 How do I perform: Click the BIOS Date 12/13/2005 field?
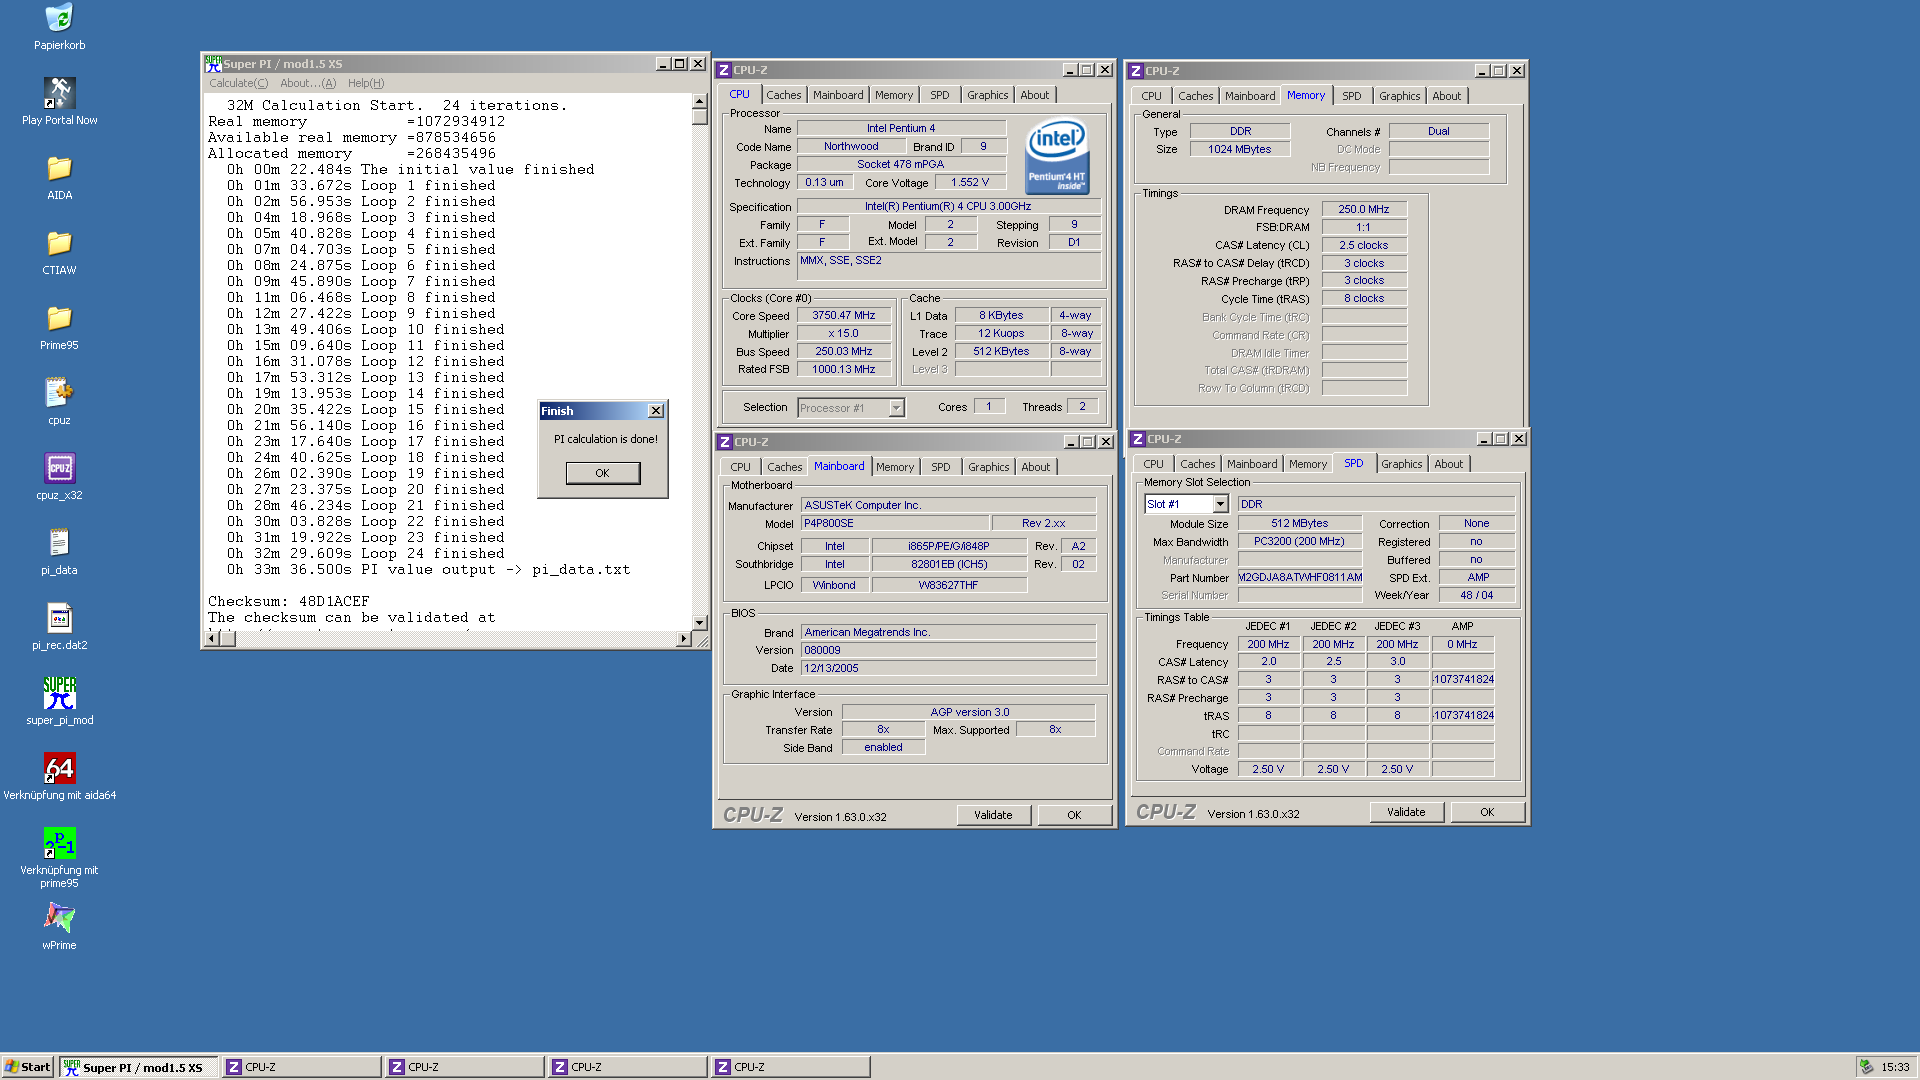948,669
